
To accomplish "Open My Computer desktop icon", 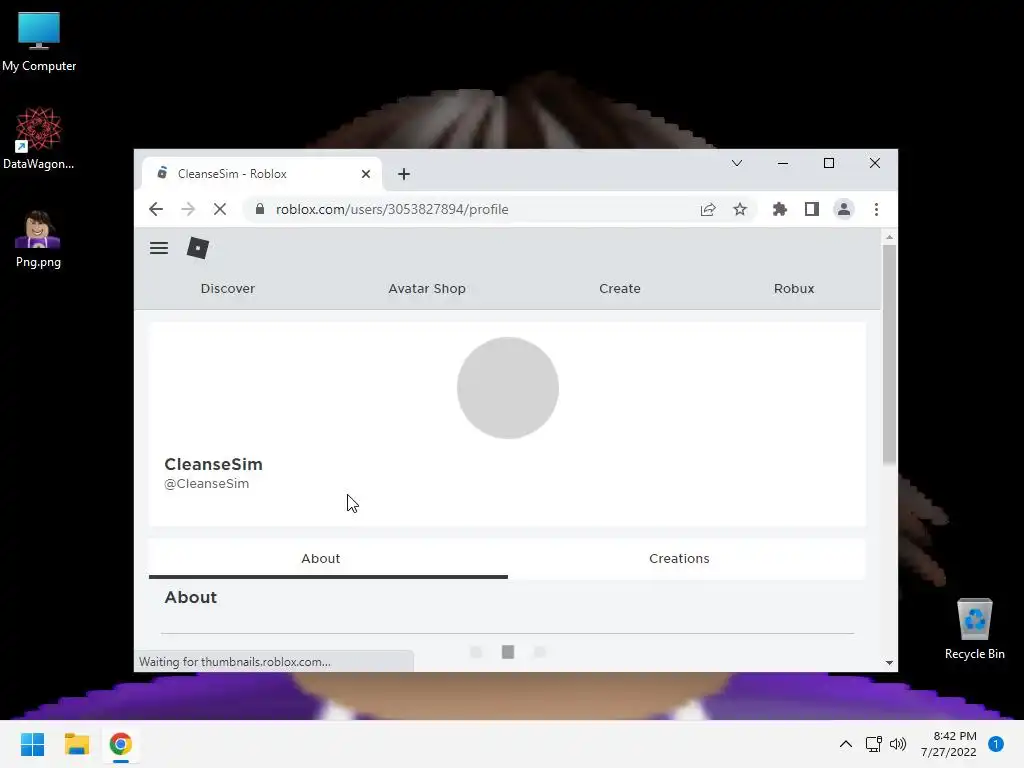I will tap(39, 42).
